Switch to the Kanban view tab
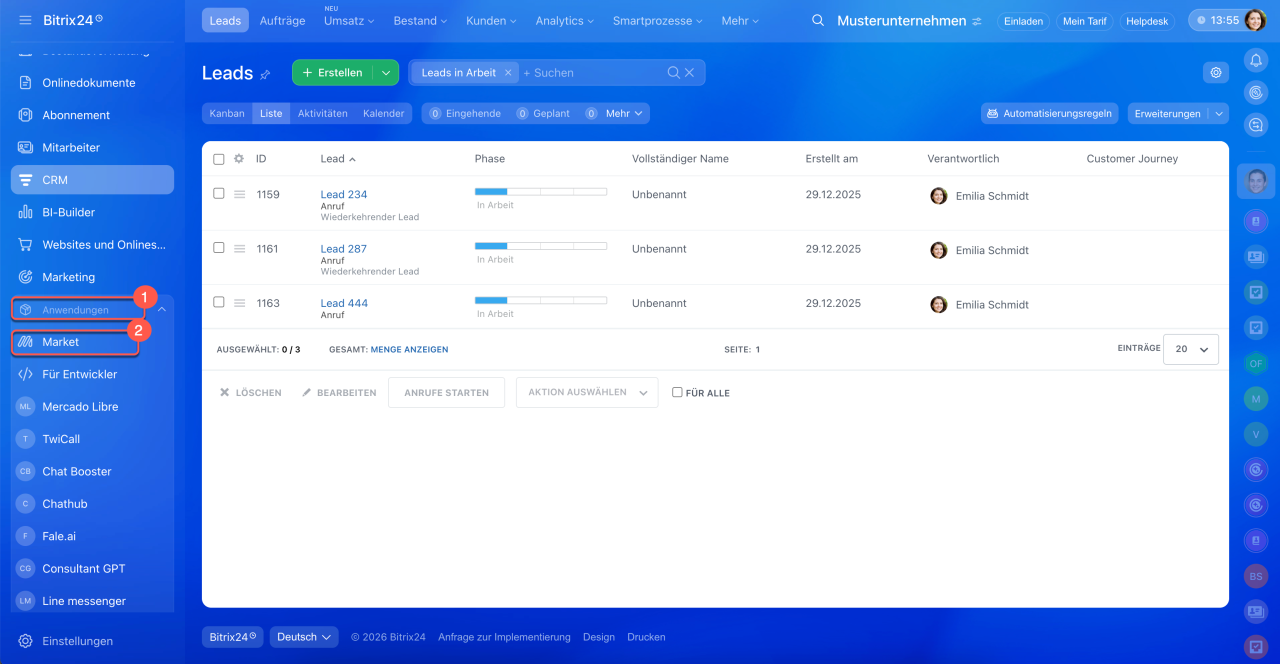 click(227, 114)
